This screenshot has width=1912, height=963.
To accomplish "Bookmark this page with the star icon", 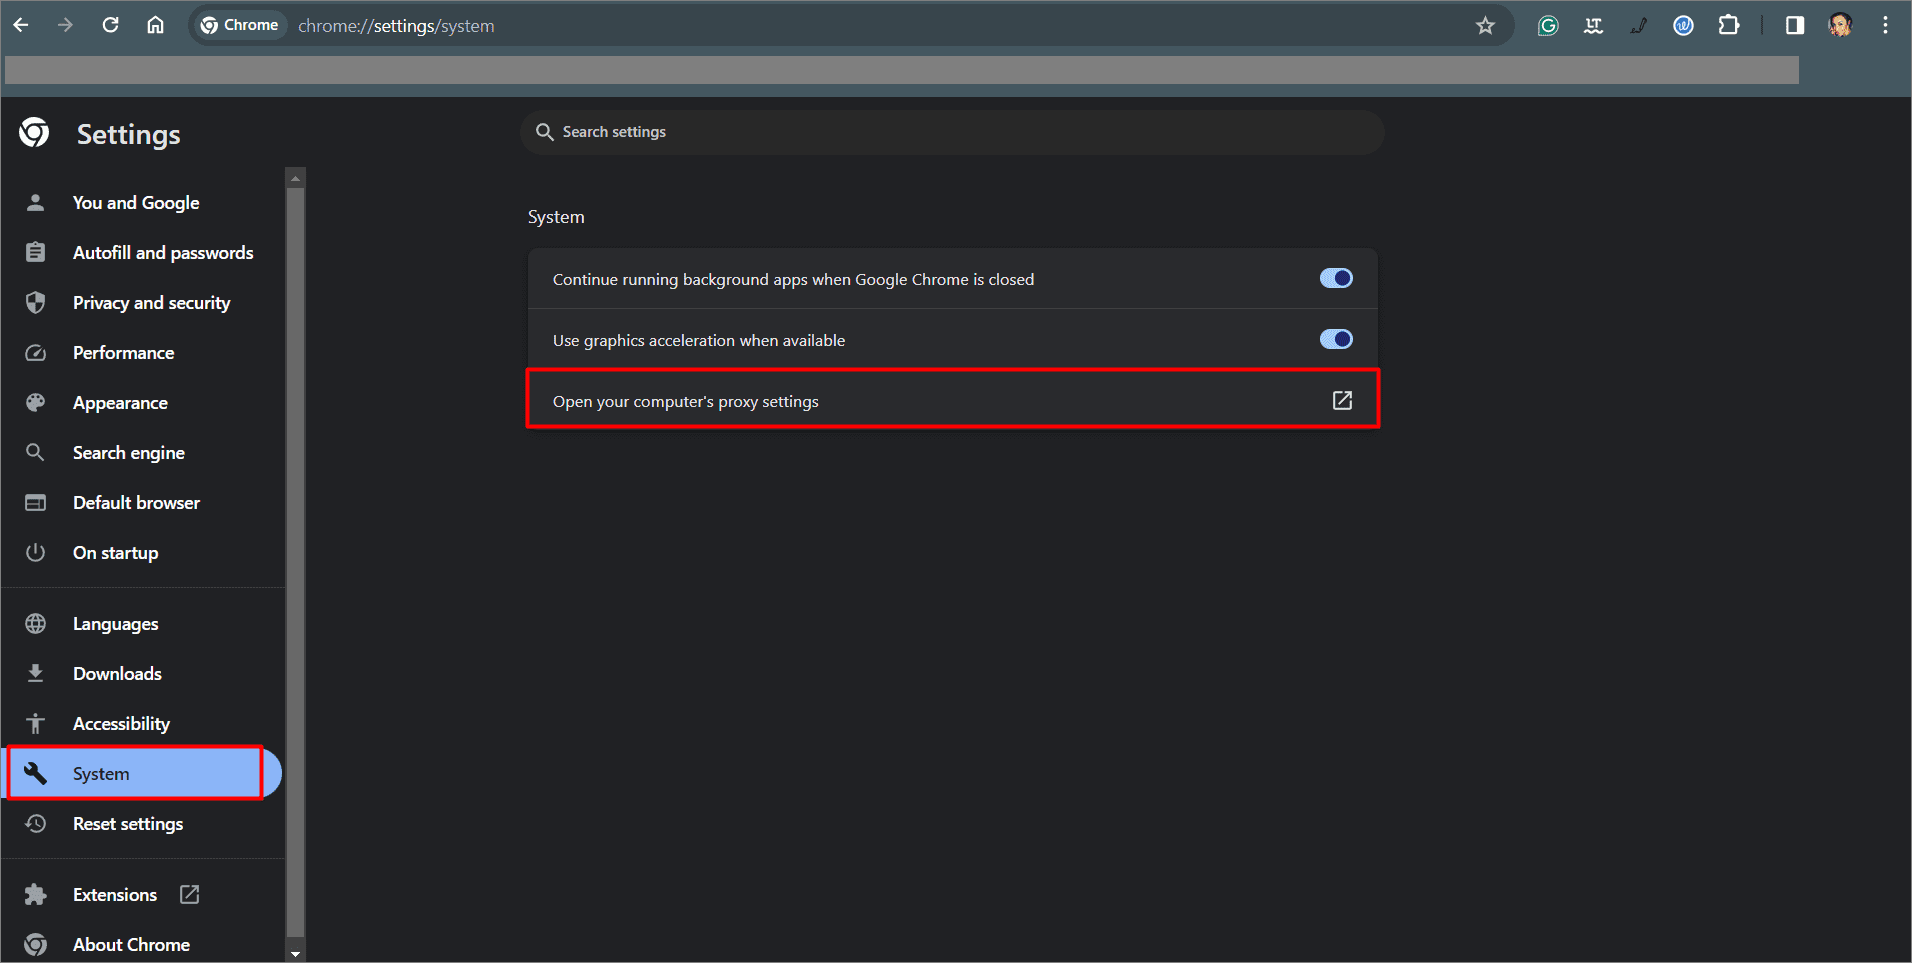I will pos(1486,25).
